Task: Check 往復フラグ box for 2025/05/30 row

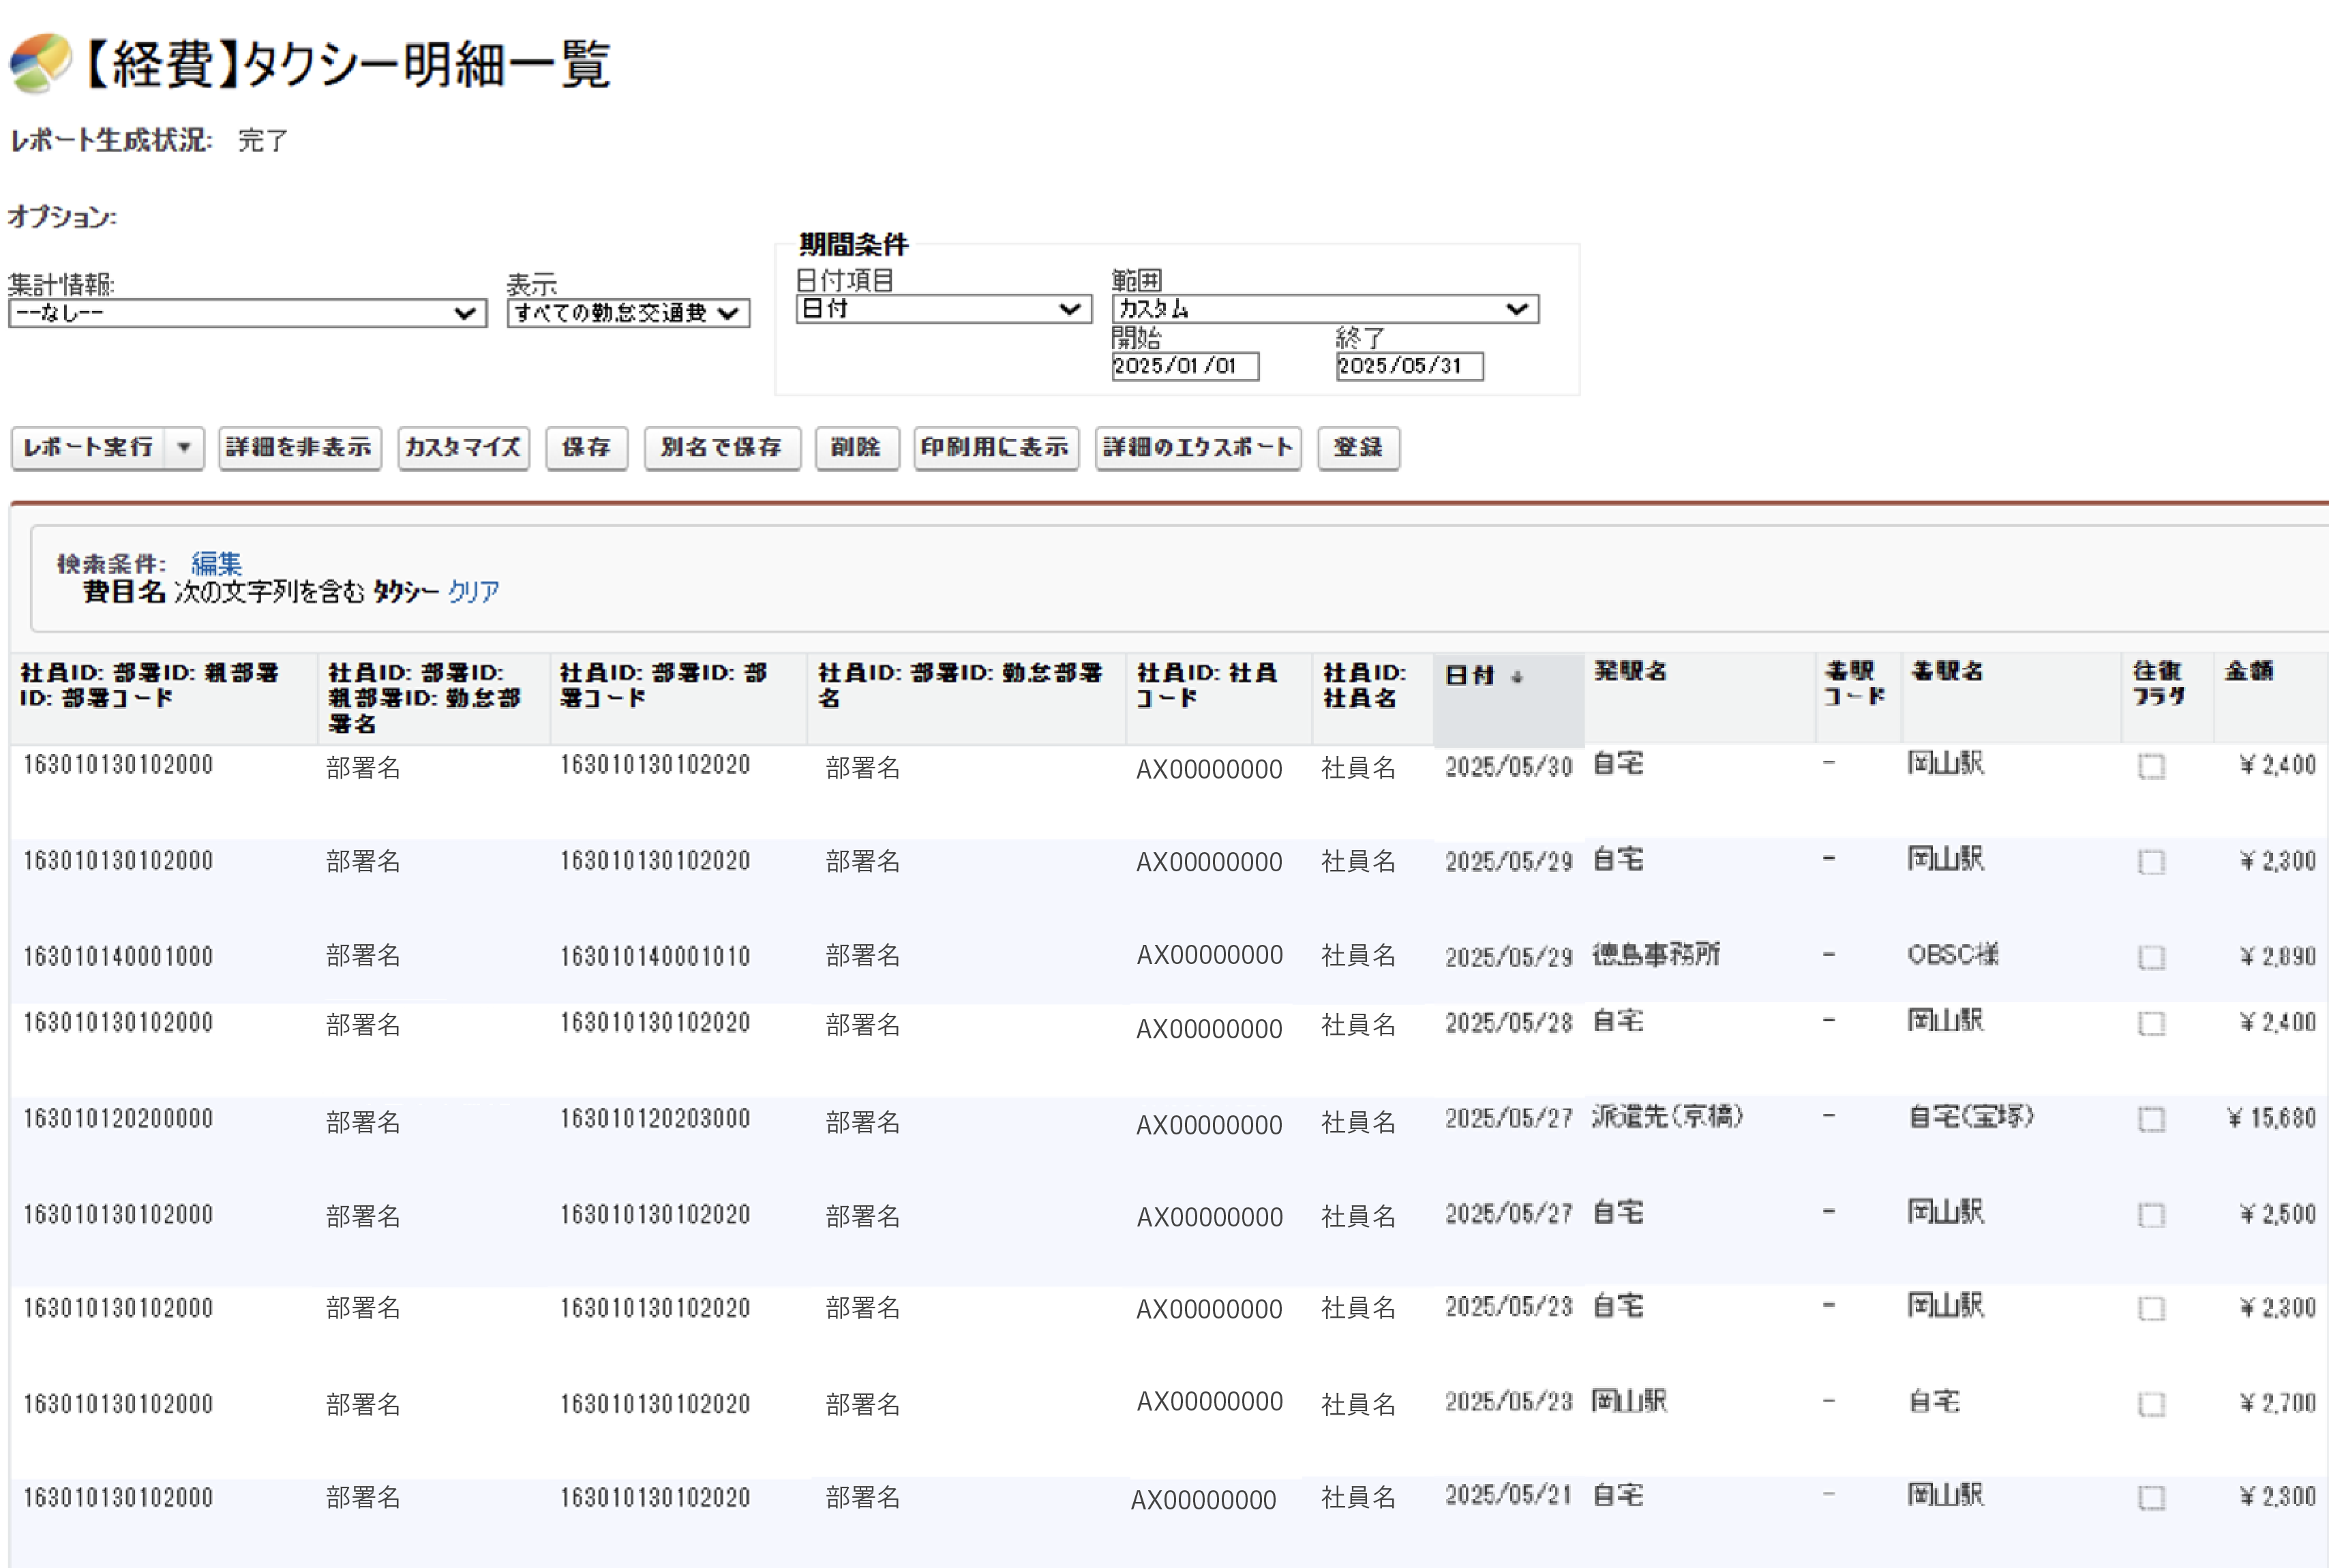Action: (2151, 767)
